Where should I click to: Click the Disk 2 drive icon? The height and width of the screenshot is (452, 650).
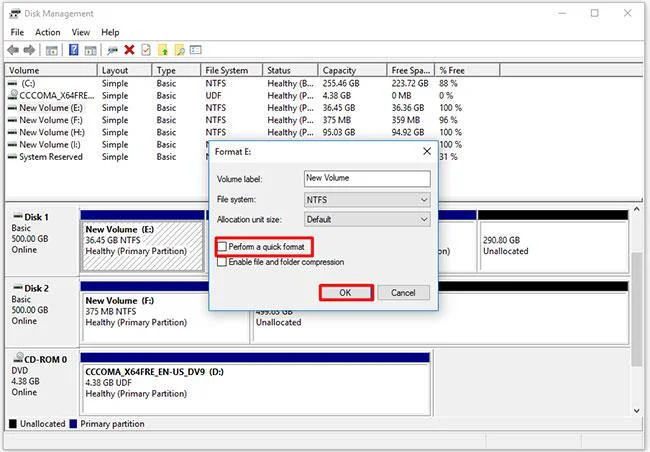coord(18,288)
